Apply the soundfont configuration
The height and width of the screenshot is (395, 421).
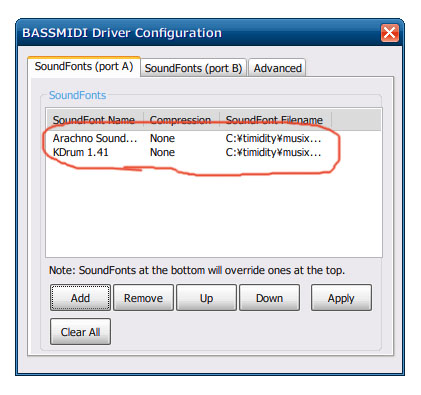(x=341, y=298)
